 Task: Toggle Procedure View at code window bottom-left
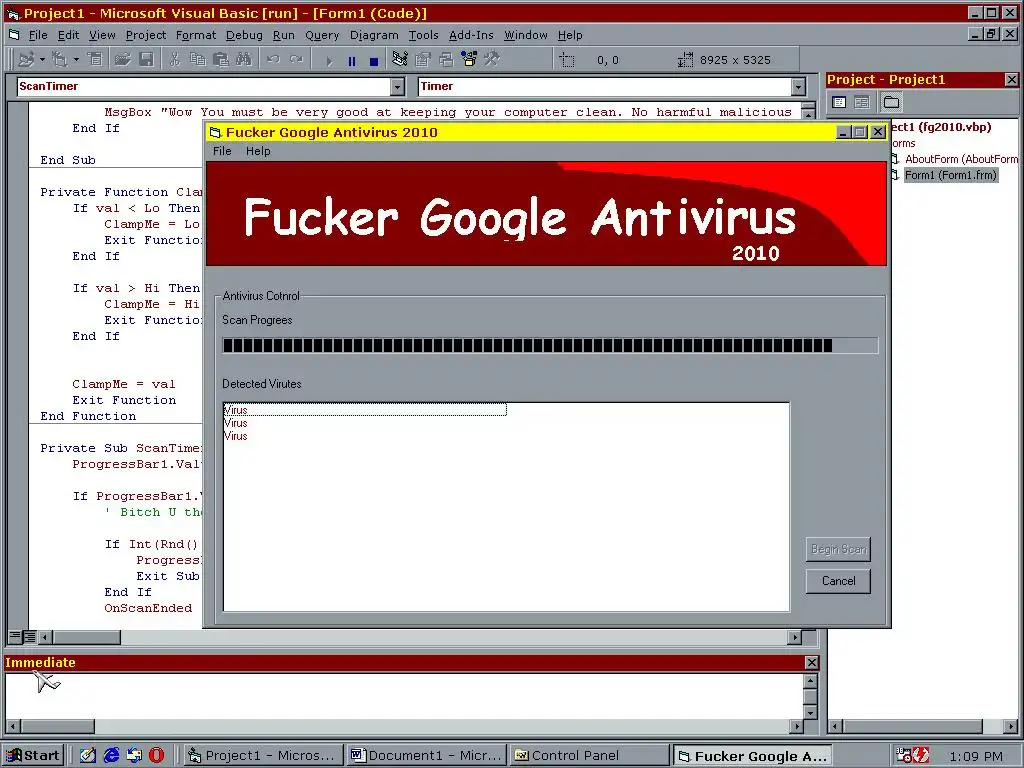pos(14,636)
